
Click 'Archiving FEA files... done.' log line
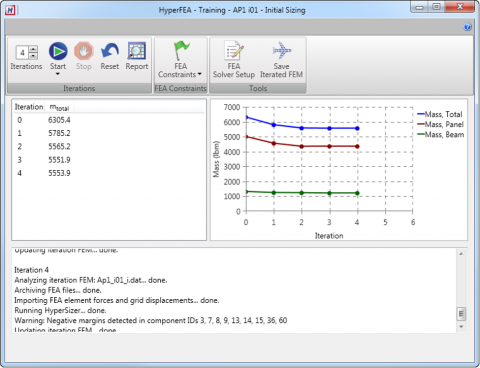58,290
